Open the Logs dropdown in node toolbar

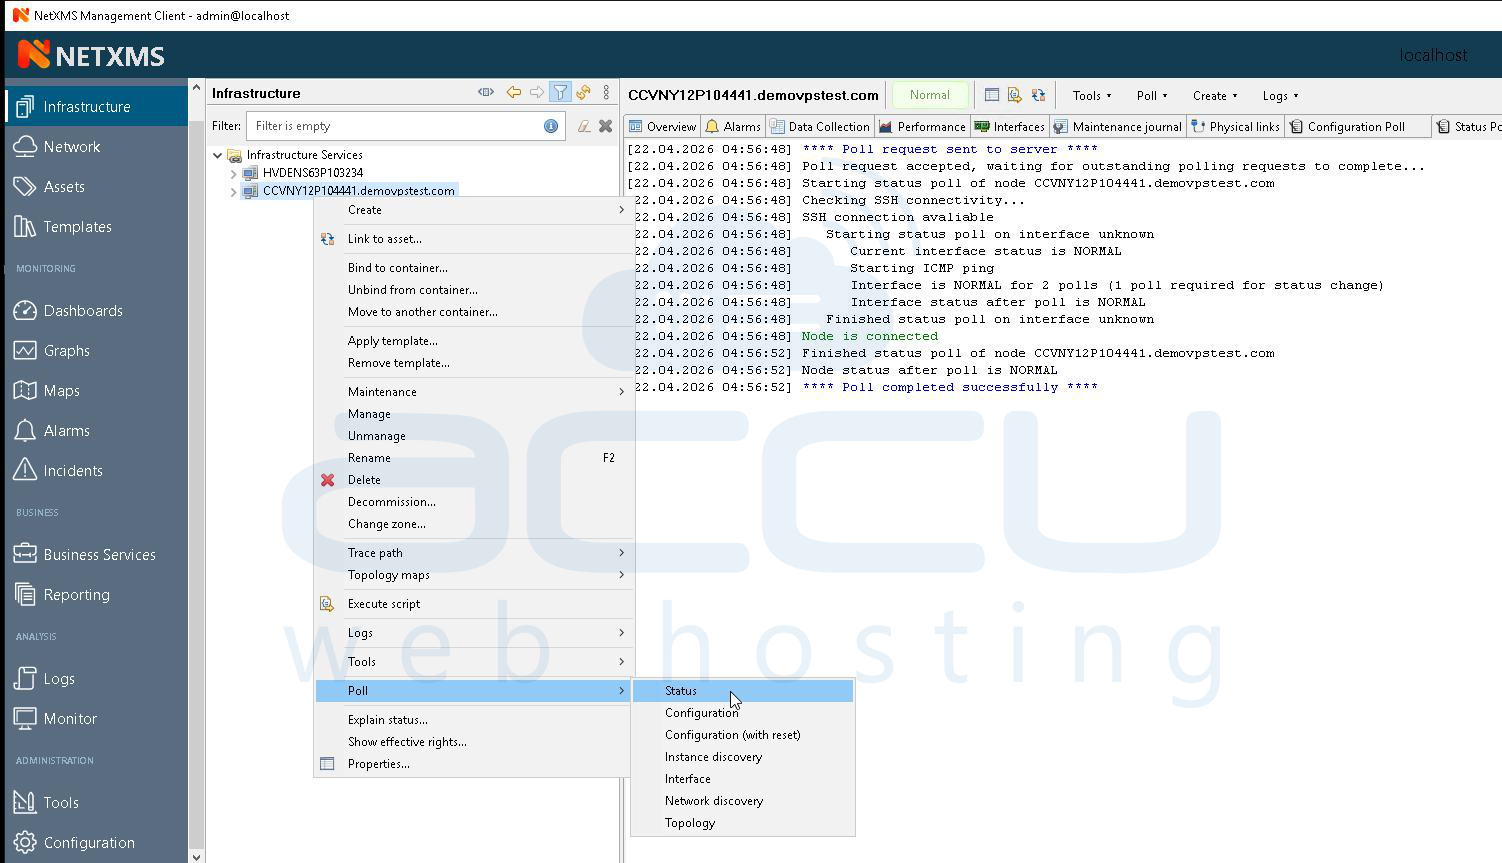point(1280,95)
